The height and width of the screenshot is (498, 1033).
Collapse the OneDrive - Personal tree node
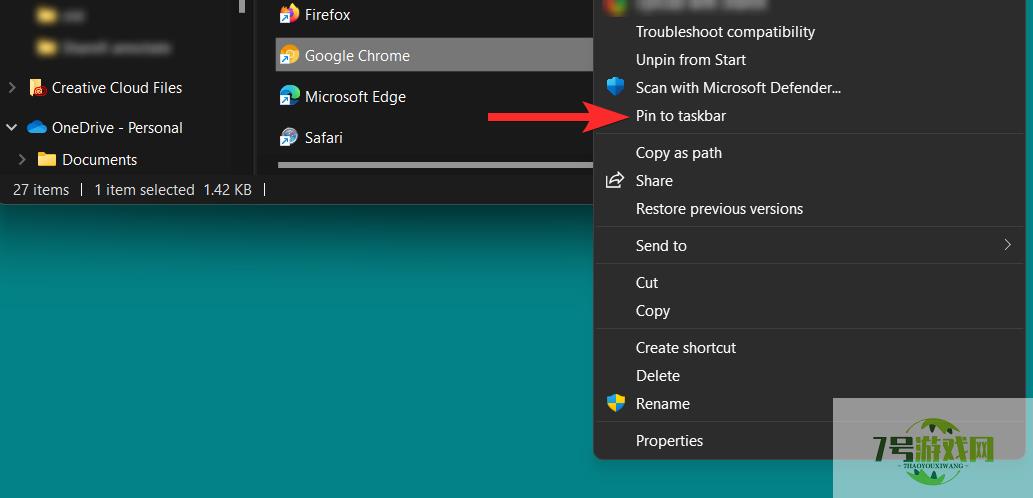[x=11, y=127]
